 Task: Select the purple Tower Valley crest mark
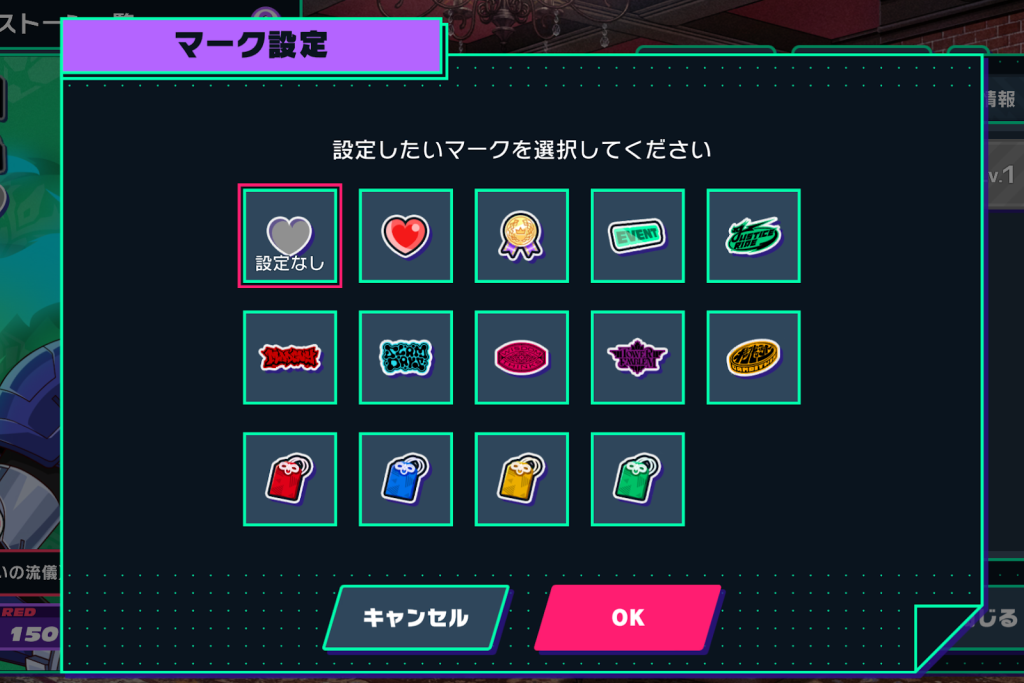click(637, 357)
